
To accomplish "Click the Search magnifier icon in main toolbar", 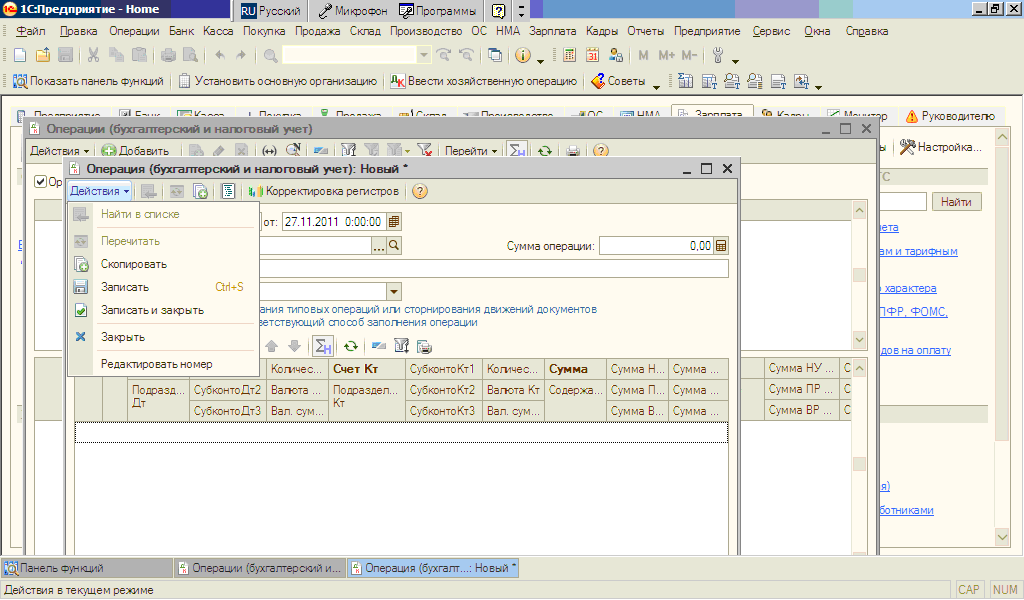I will [270, 55].
